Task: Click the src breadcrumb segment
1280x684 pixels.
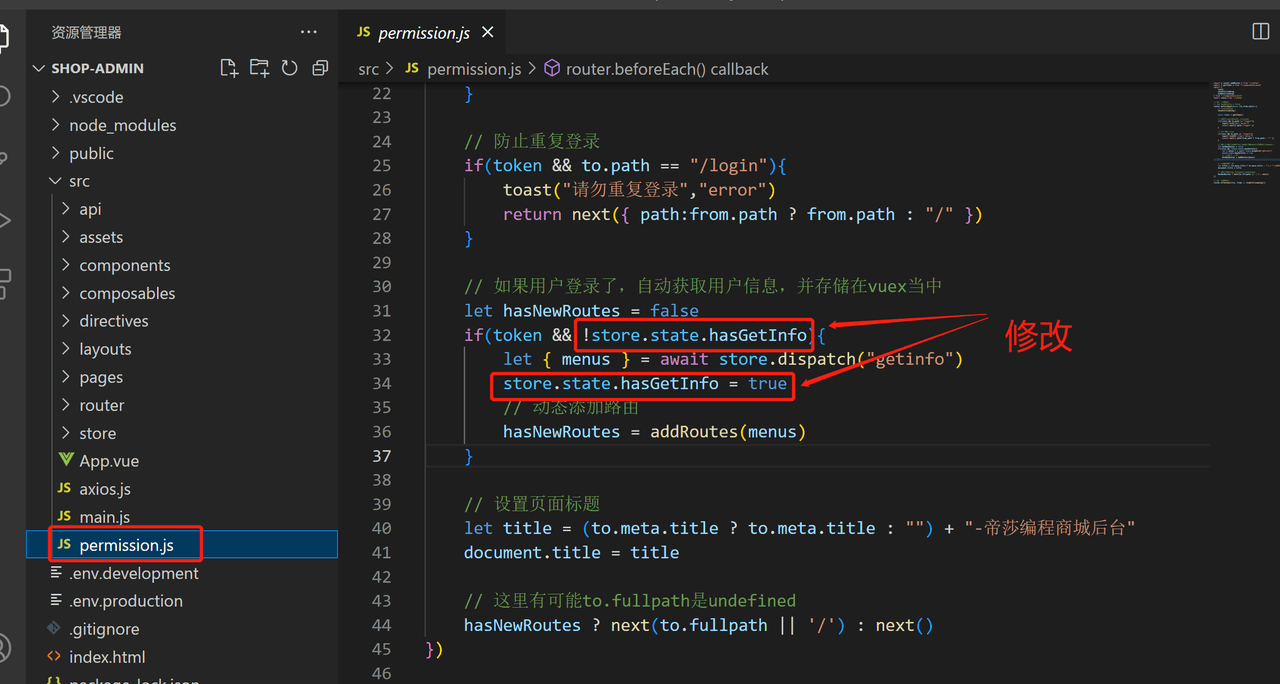Action: pyautogui.click(x=368, y=69)
